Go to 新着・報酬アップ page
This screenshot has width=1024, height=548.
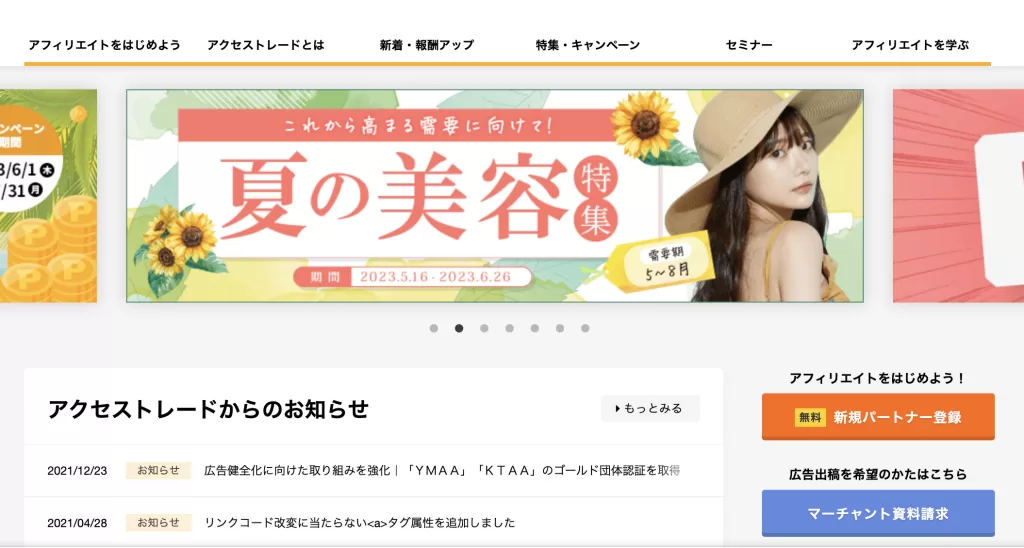[426, 45]
